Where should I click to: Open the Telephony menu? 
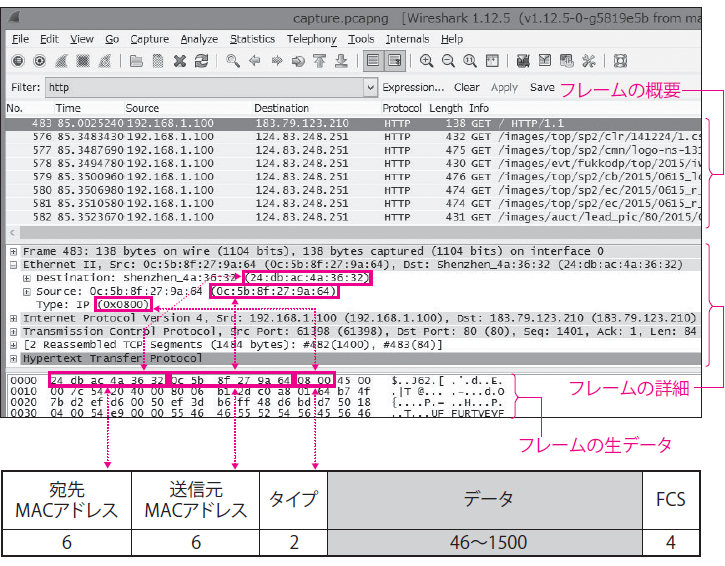pos(312,39)
